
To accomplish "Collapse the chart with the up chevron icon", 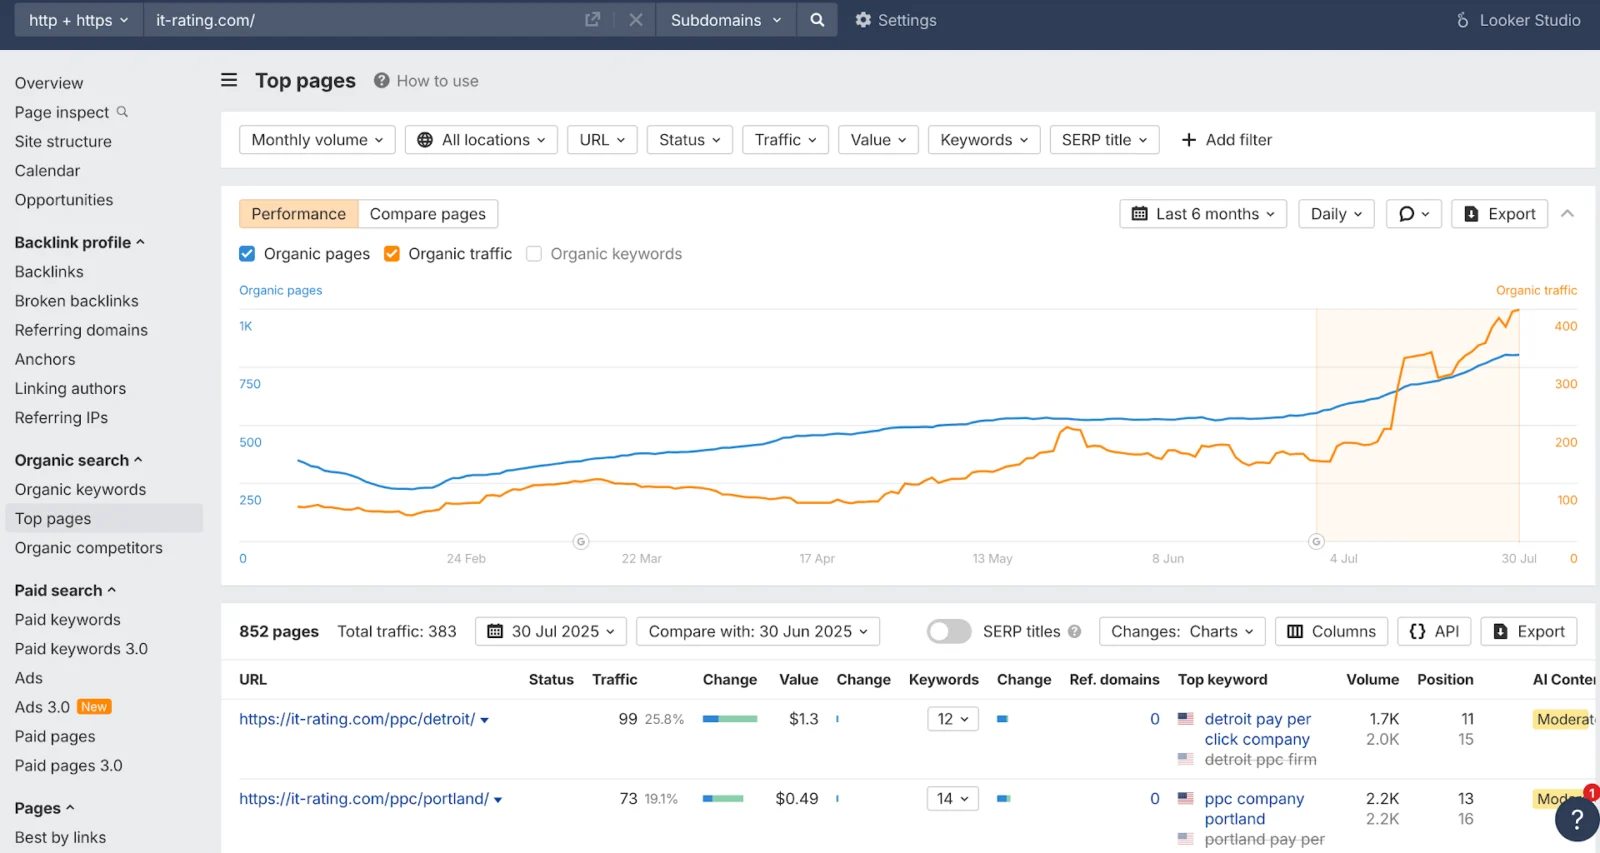I will pos(1568,214).
